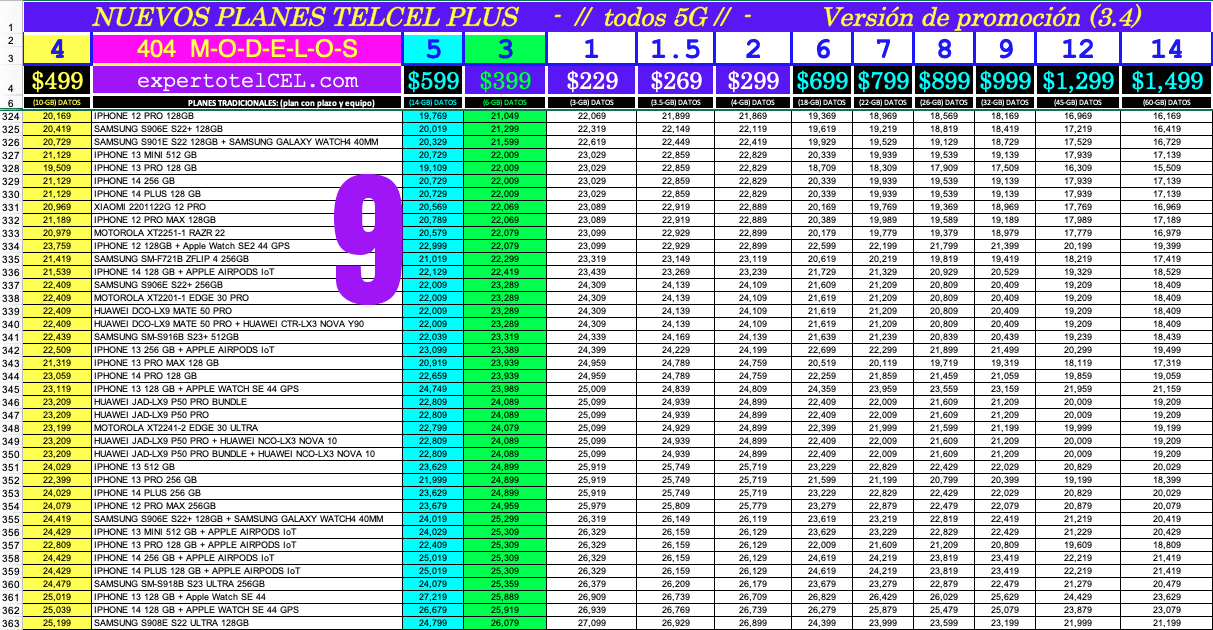Select row header 363

coord(11,623)
